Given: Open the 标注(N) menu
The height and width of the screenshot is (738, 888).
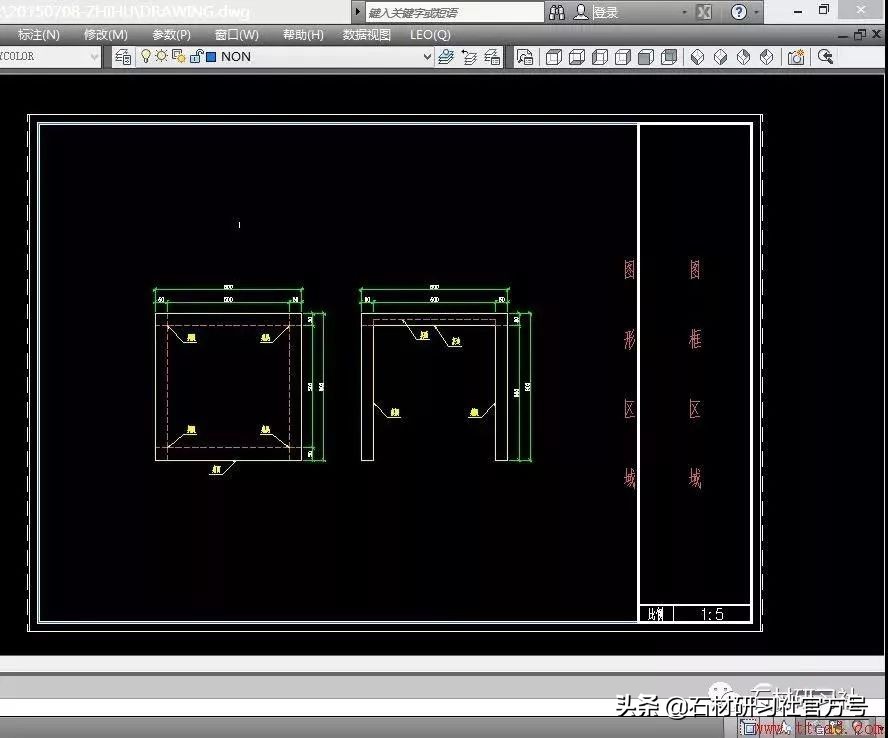Looking at the screenshot, I should coord(39,35).
